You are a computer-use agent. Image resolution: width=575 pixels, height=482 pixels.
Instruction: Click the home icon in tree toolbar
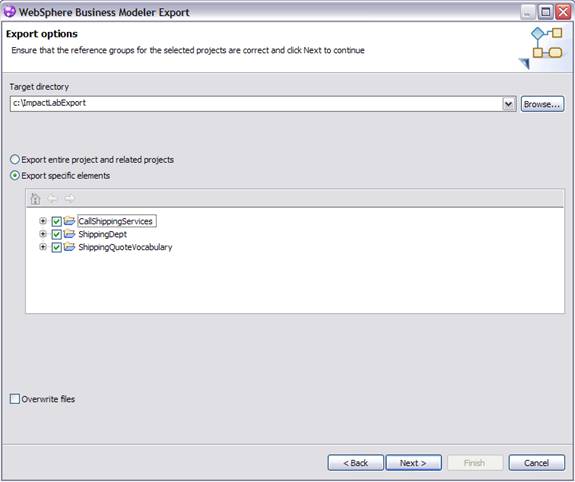pyautogui.click(x=35, y=199)
